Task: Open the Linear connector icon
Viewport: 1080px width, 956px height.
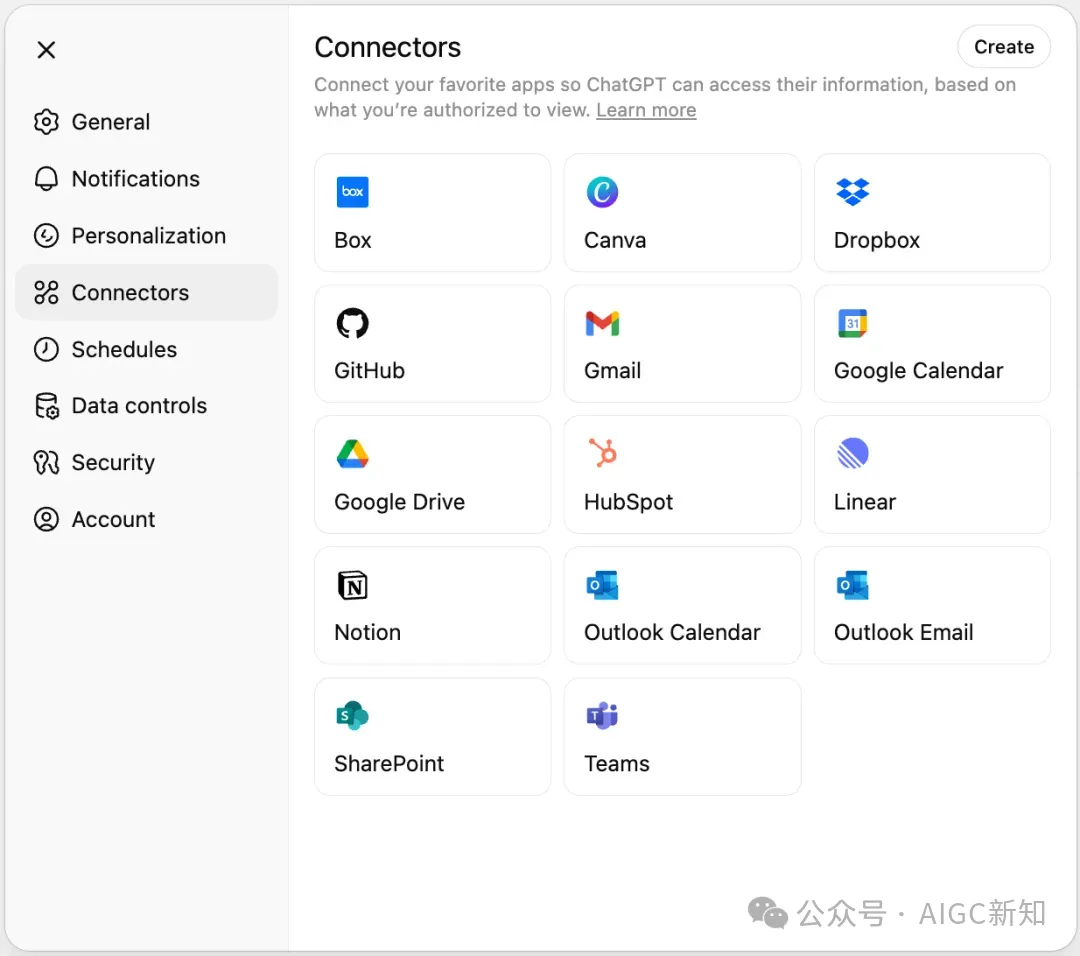Action: [x=852, y=454]
